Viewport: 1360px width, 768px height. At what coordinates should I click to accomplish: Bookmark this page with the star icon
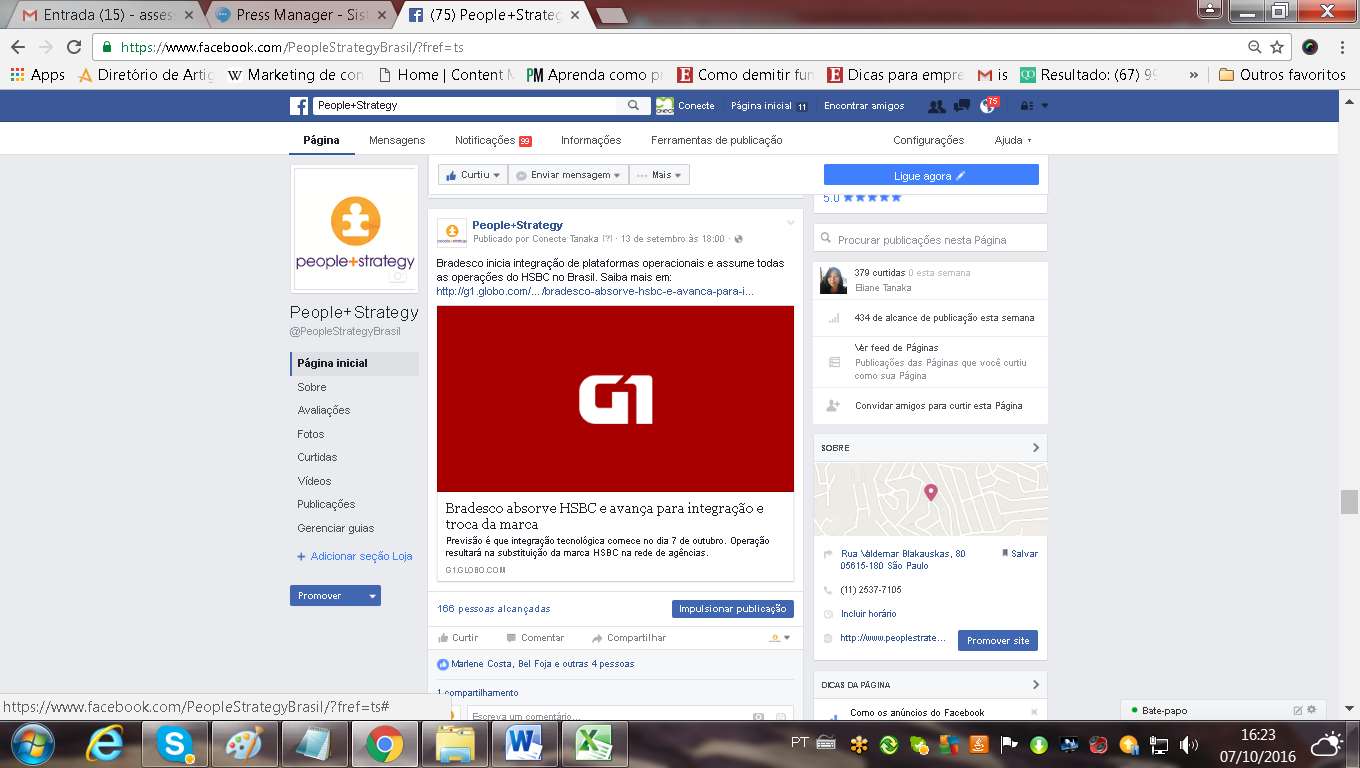1277,47
